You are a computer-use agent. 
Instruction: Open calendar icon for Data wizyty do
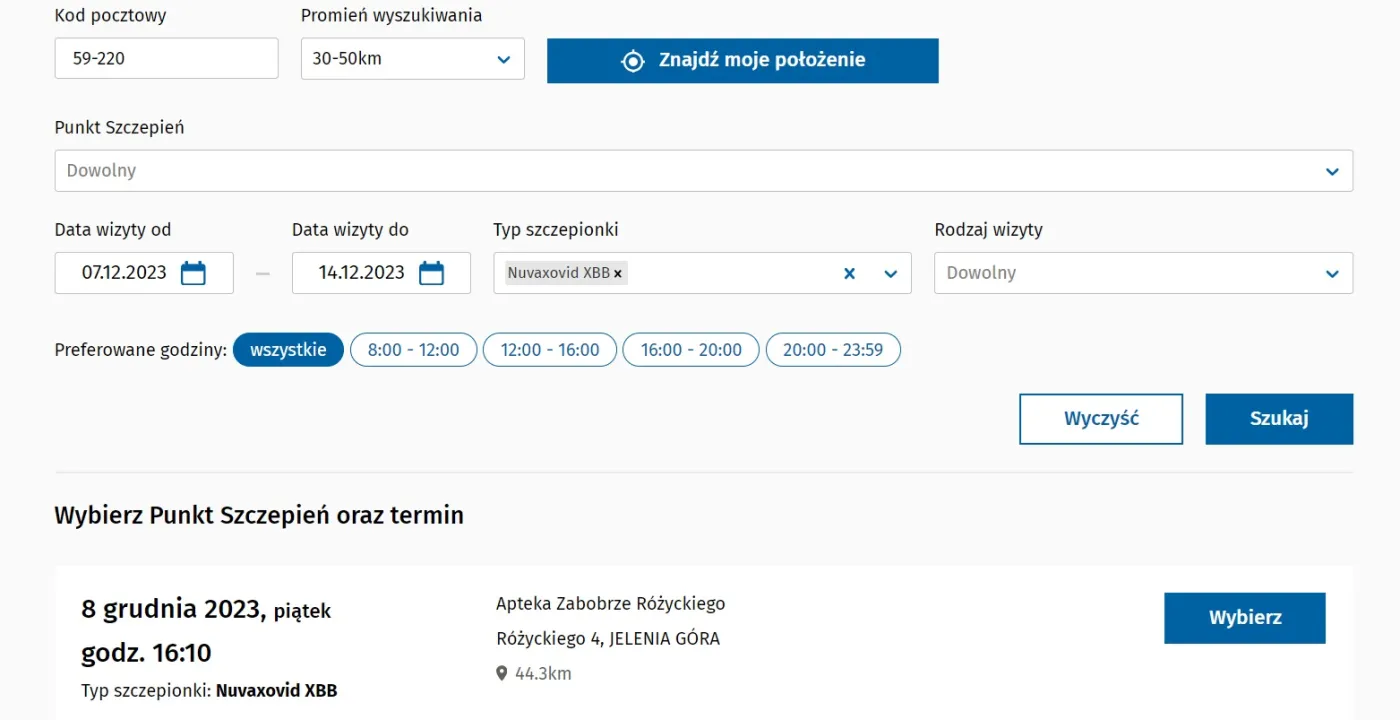tap(431, 273)
